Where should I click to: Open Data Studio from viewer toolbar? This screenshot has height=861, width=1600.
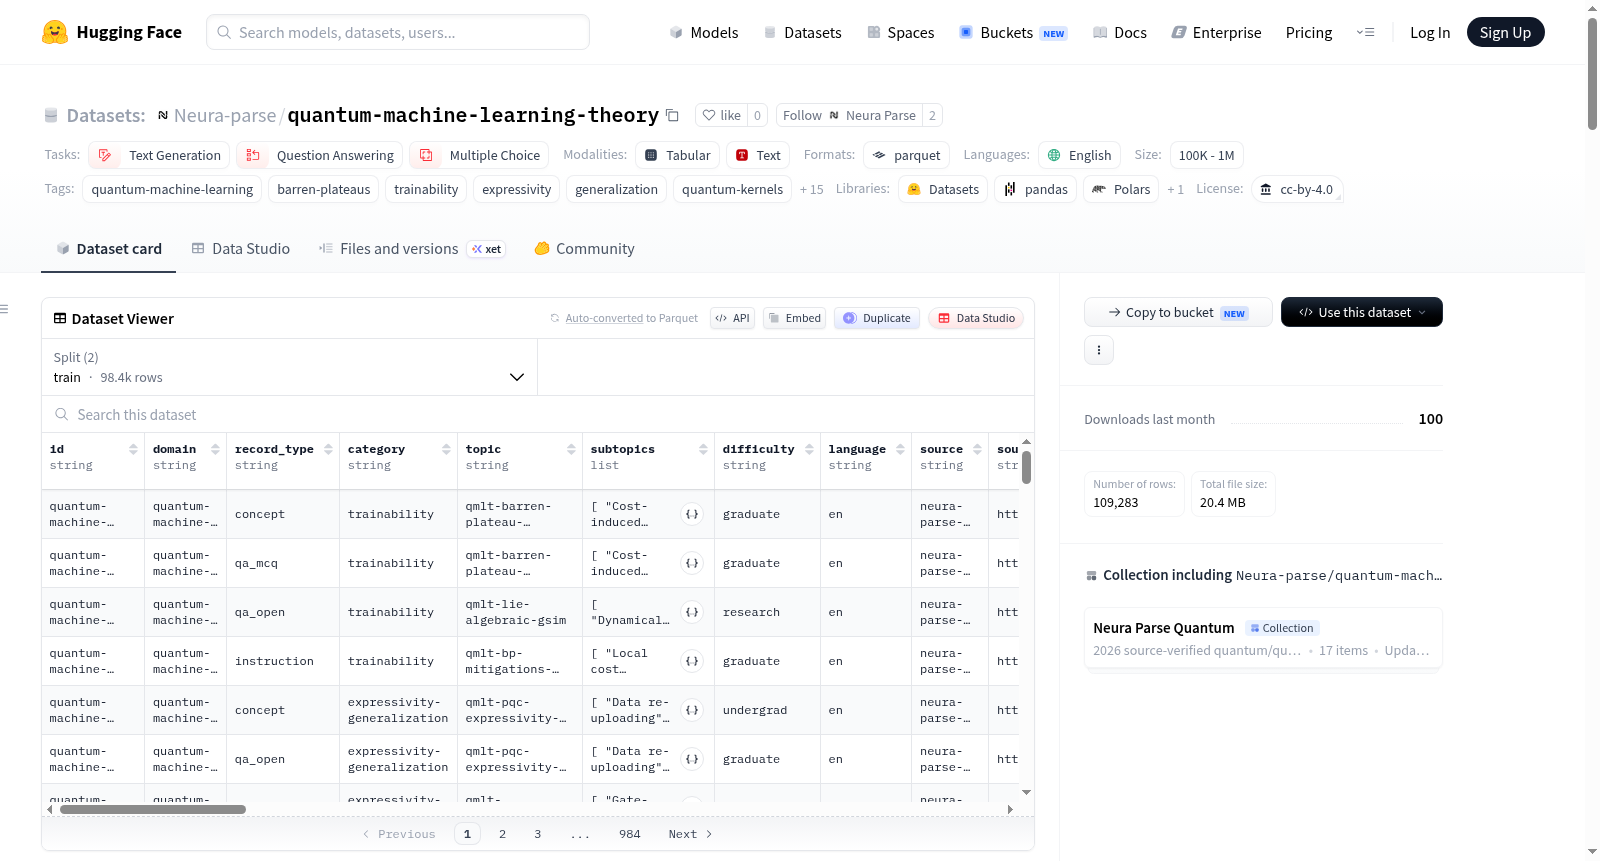(976, 318)
